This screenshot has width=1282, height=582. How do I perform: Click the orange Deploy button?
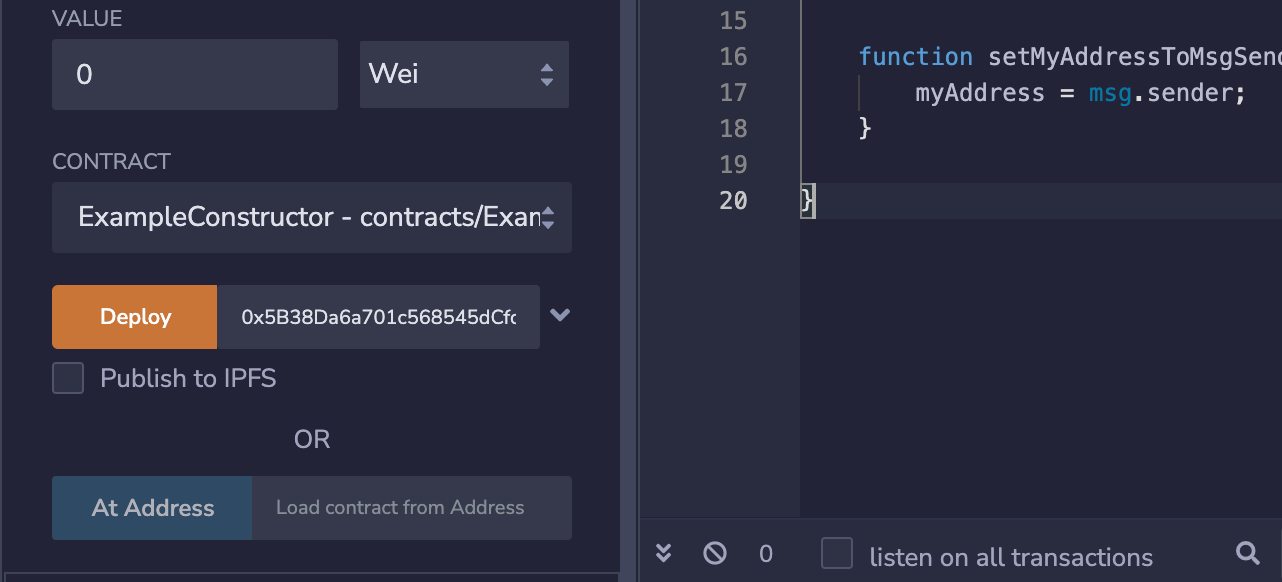click(135, 317)
